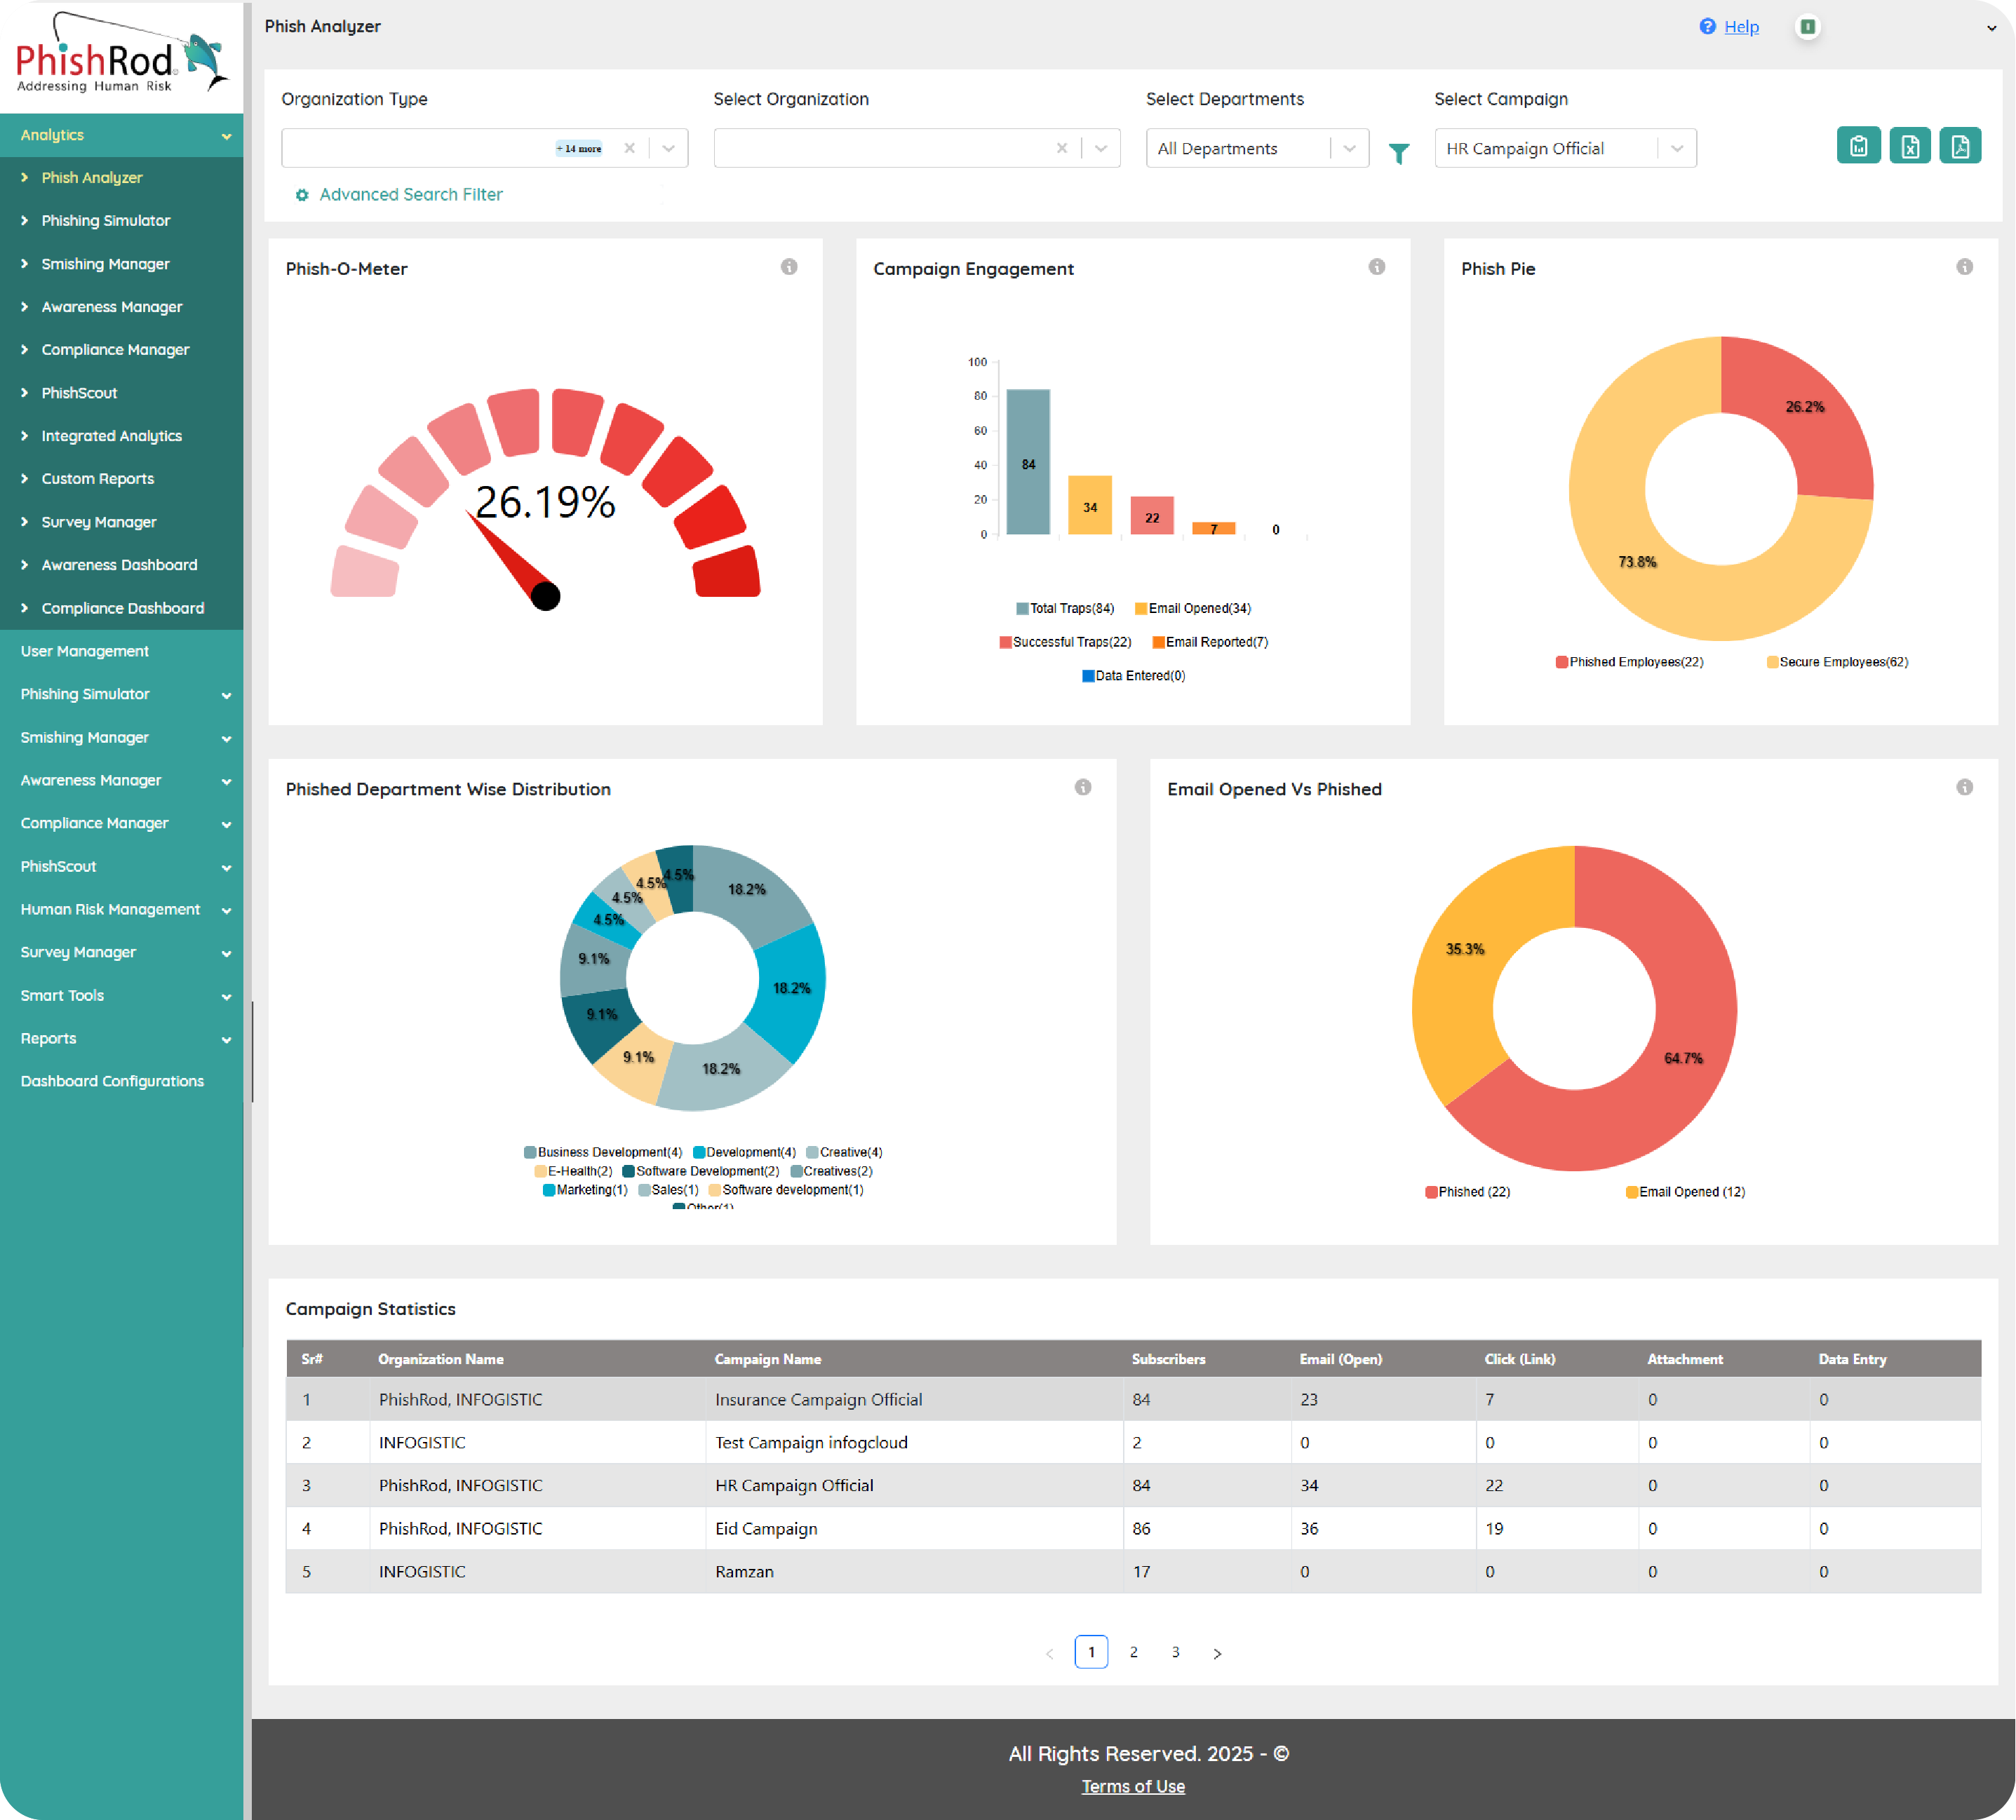The image size is (2016, 1820).
Task: Open info icon on Phish-O-Meter card
Action: click(789, 267)
